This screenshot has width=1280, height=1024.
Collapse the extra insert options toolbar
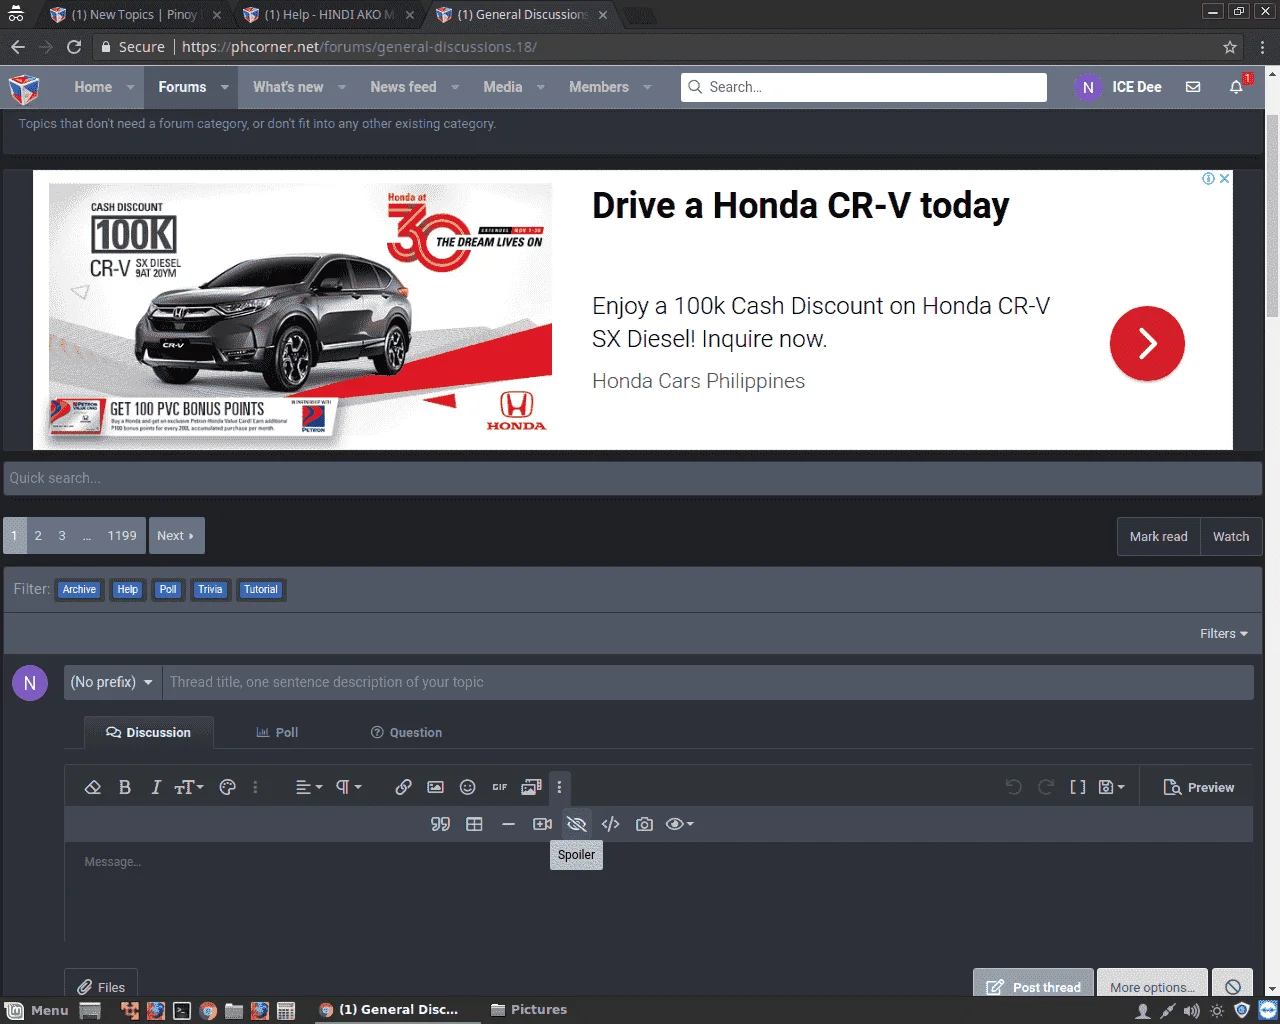(x=559, y=787)
